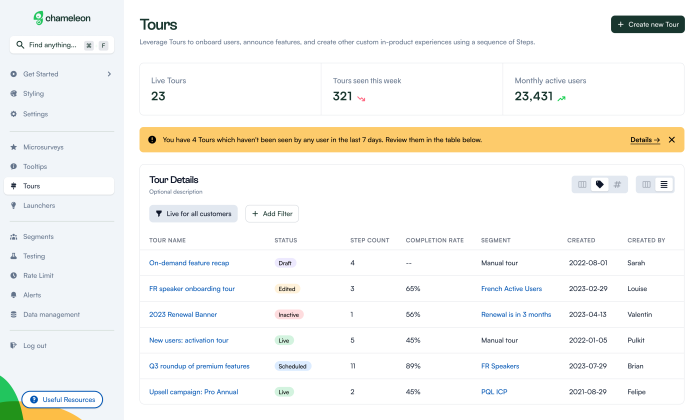Open Microsurveys in sidebar
700x420 pixels.
coord(43,147)
